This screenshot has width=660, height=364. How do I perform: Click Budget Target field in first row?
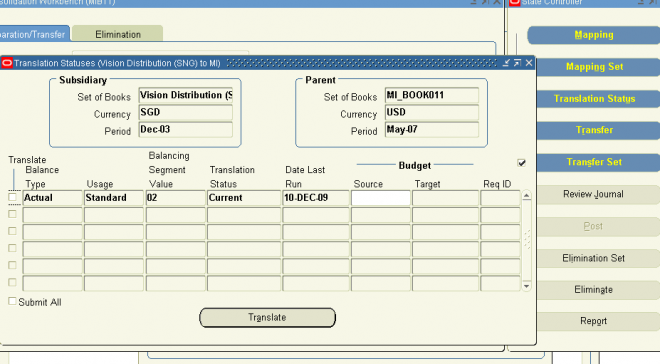445,198
